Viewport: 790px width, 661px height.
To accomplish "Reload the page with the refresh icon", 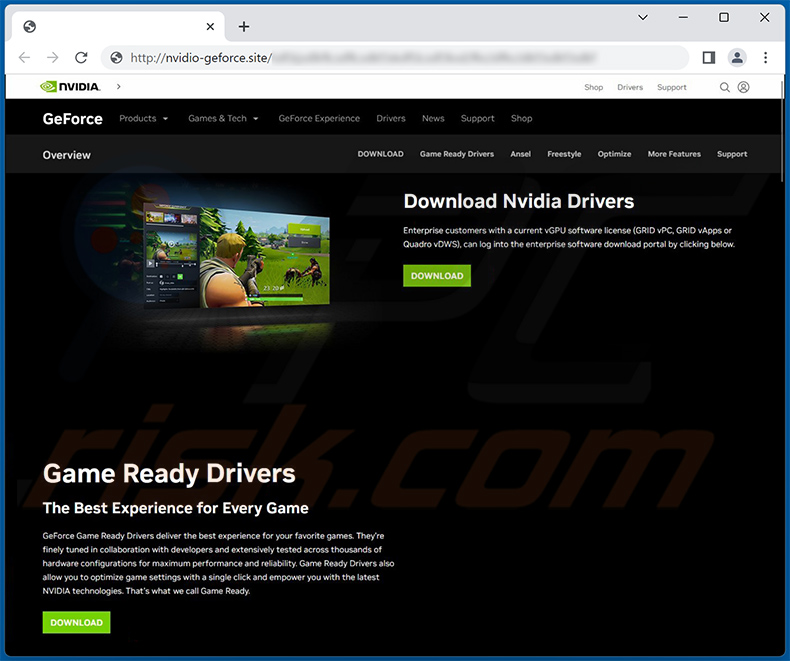I will click(81, 57).
